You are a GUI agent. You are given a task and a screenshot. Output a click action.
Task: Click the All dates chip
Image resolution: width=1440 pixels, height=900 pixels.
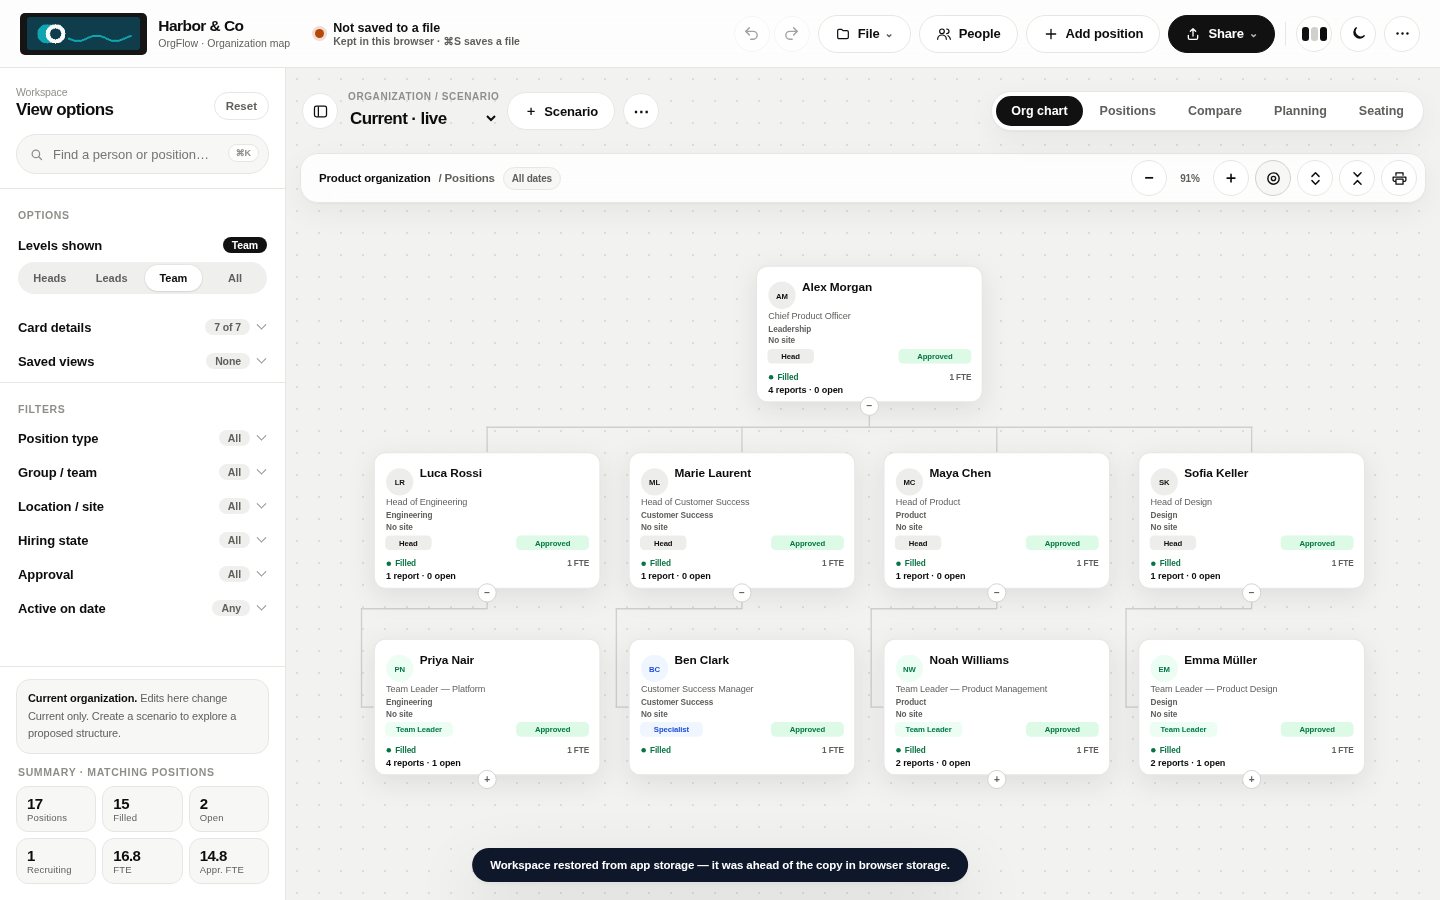(x=532, y=178)
